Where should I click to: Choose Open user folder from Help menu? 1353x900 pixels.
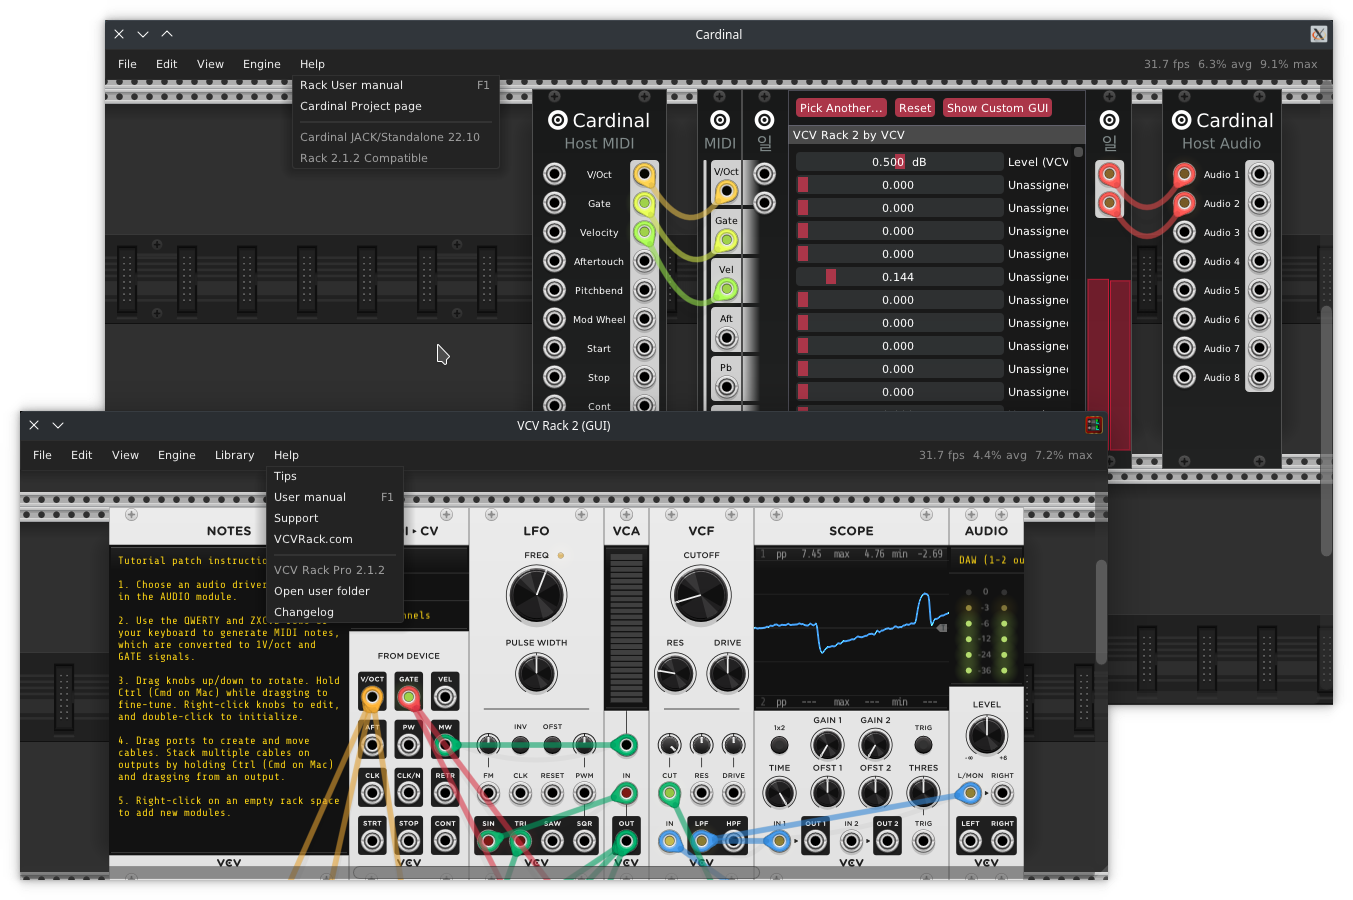335,591
